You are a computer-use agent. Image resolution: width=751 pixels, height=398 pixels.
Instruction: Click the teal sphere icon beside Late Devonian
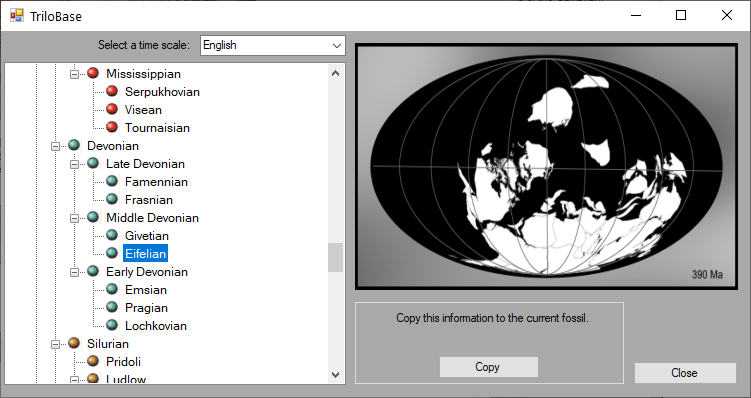coord(93,163)
